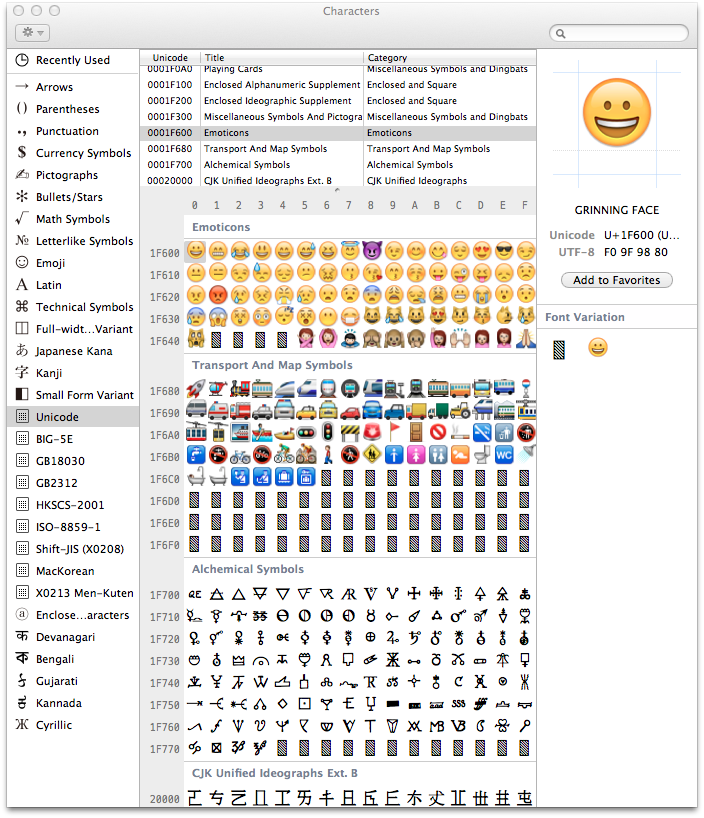Choose the Punctuation category
This screenshot has height=818, width=704.
73,131
